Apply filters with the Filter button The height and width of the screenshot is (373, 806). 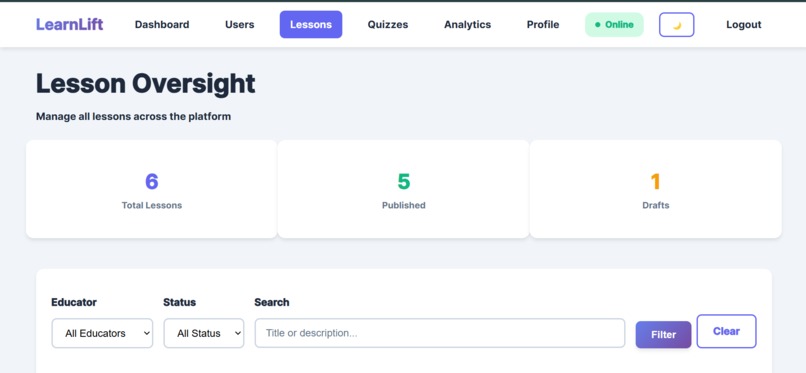click(664, 334)
